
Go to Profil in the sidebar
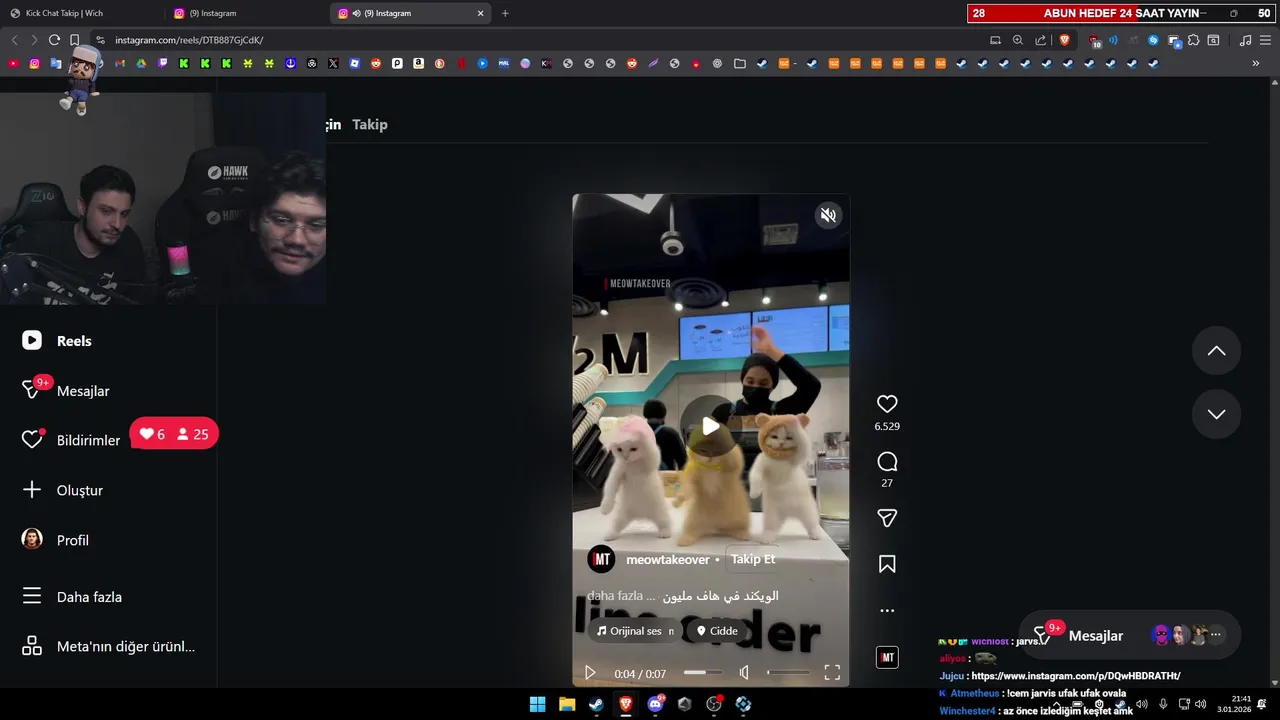[55, 540]
